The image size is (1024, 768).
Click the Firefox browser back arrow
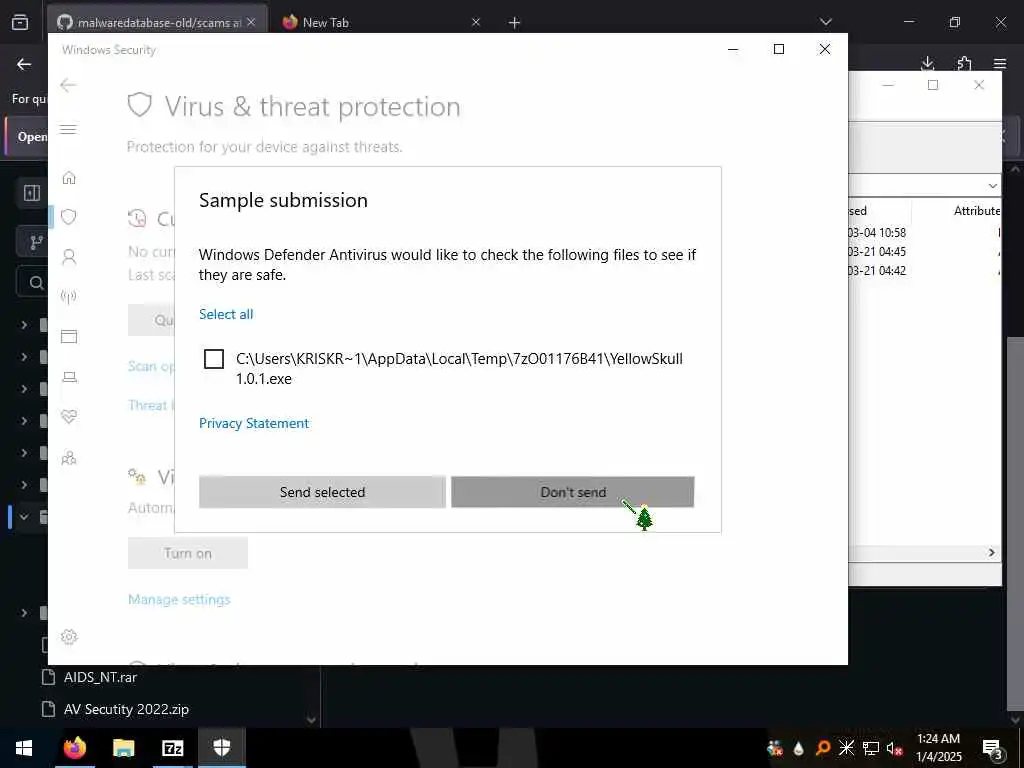(24, 64)
